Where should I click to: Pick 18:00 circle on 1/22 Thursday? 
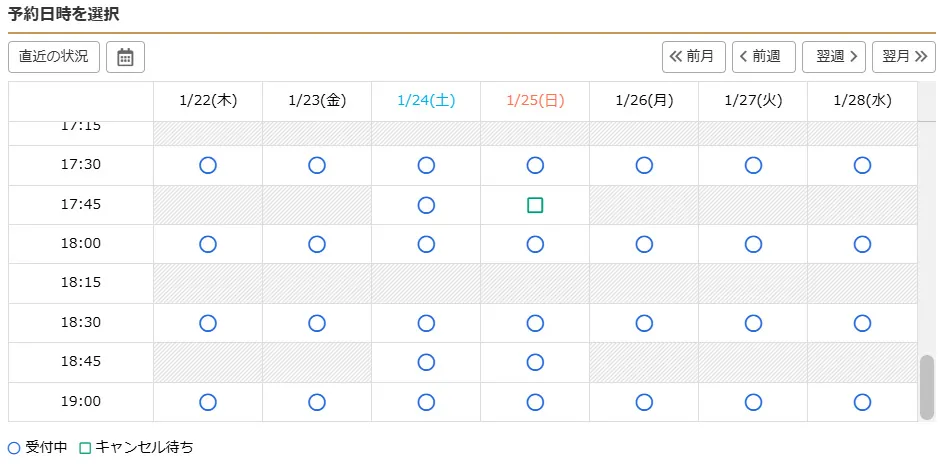coord(208,244)
